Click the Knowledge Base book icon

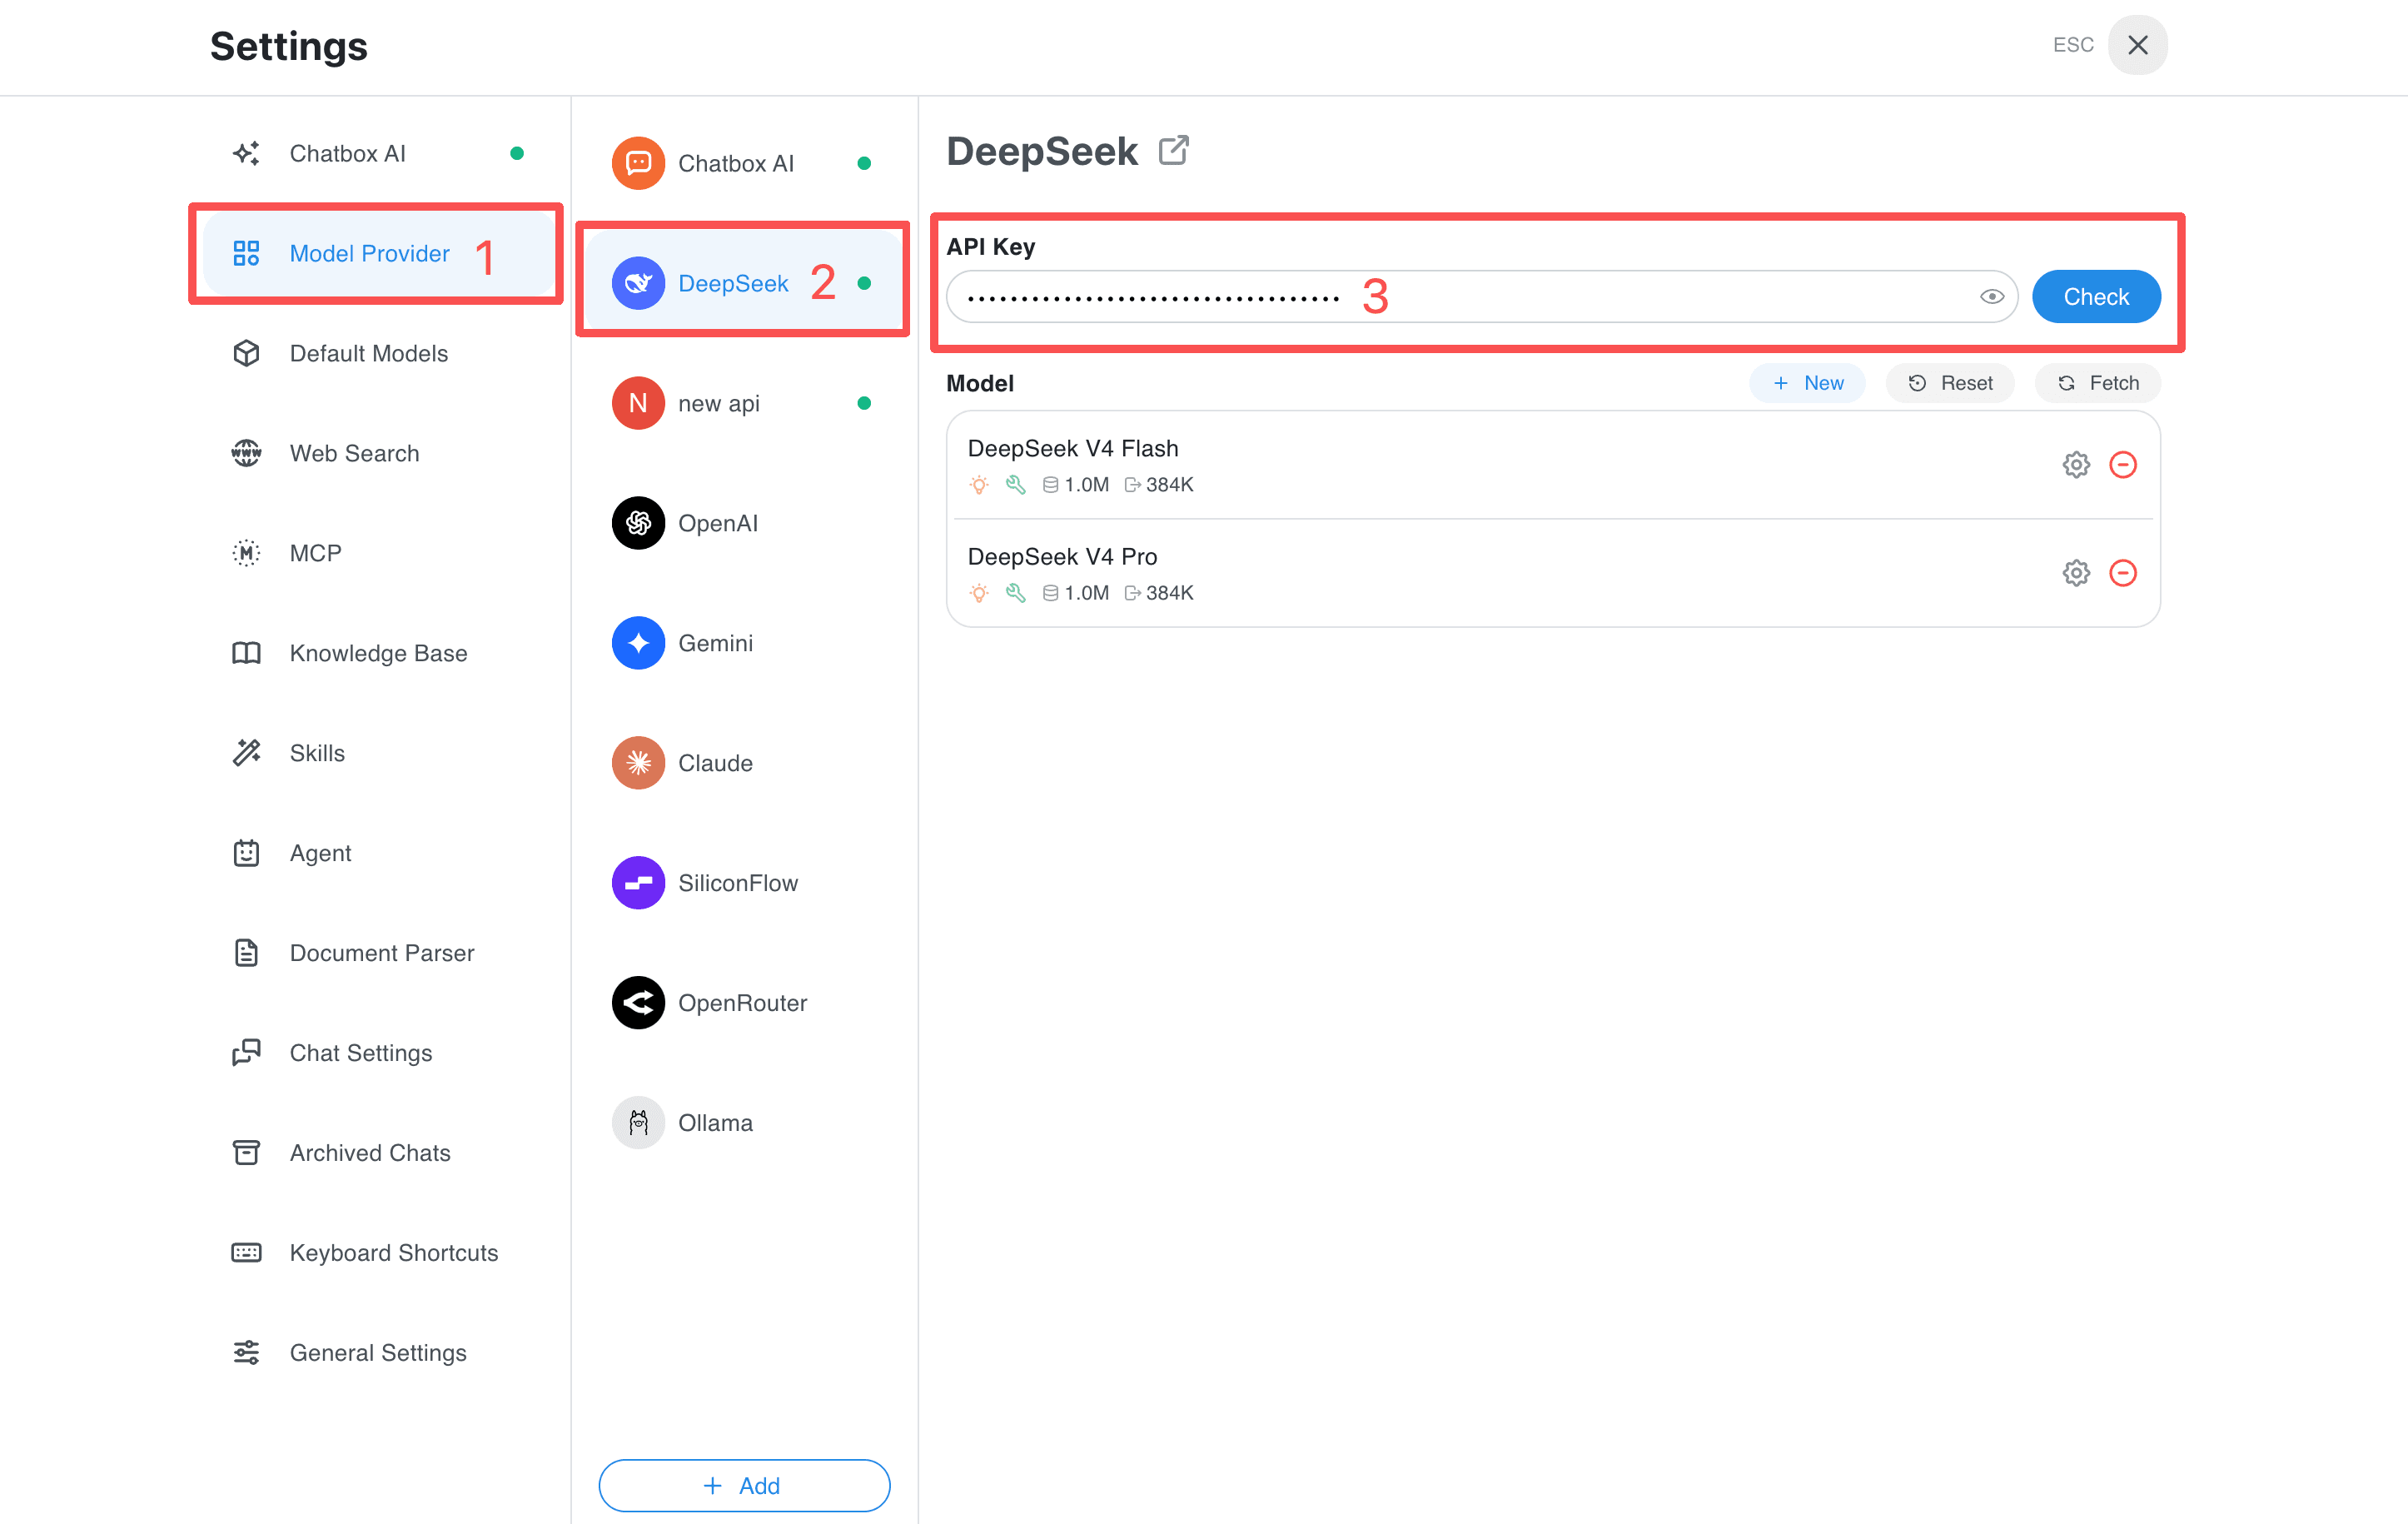[246, 653]
